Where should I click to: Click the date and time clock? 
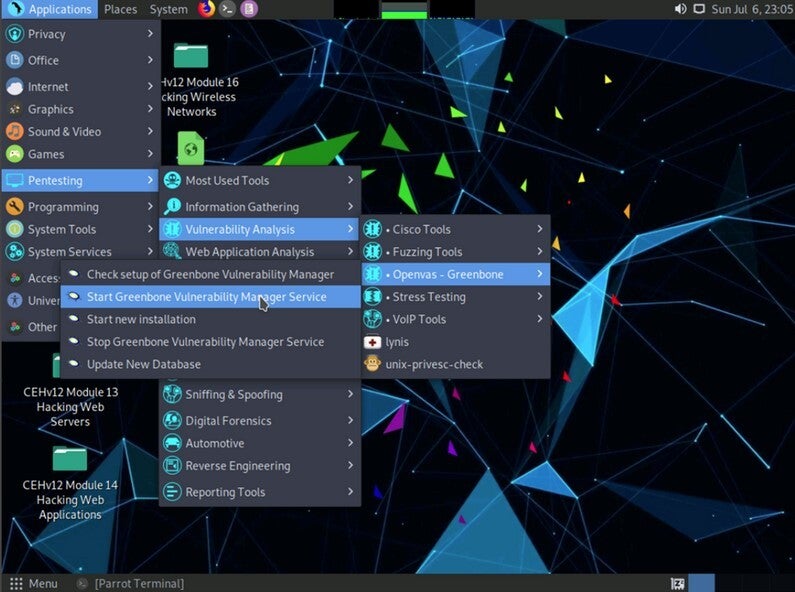(x=752, y=9)
